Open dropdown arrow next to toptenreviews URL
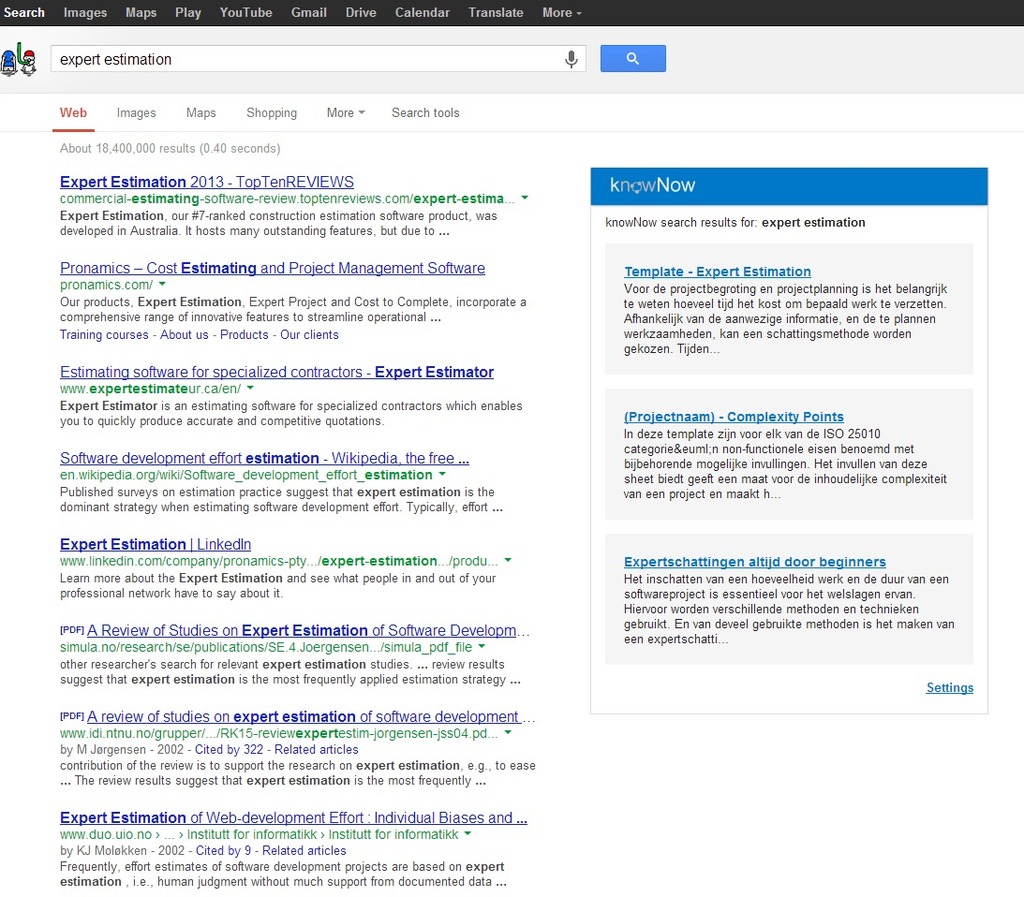The width and height of the screenshot is (1024, 897). (524, 198)
